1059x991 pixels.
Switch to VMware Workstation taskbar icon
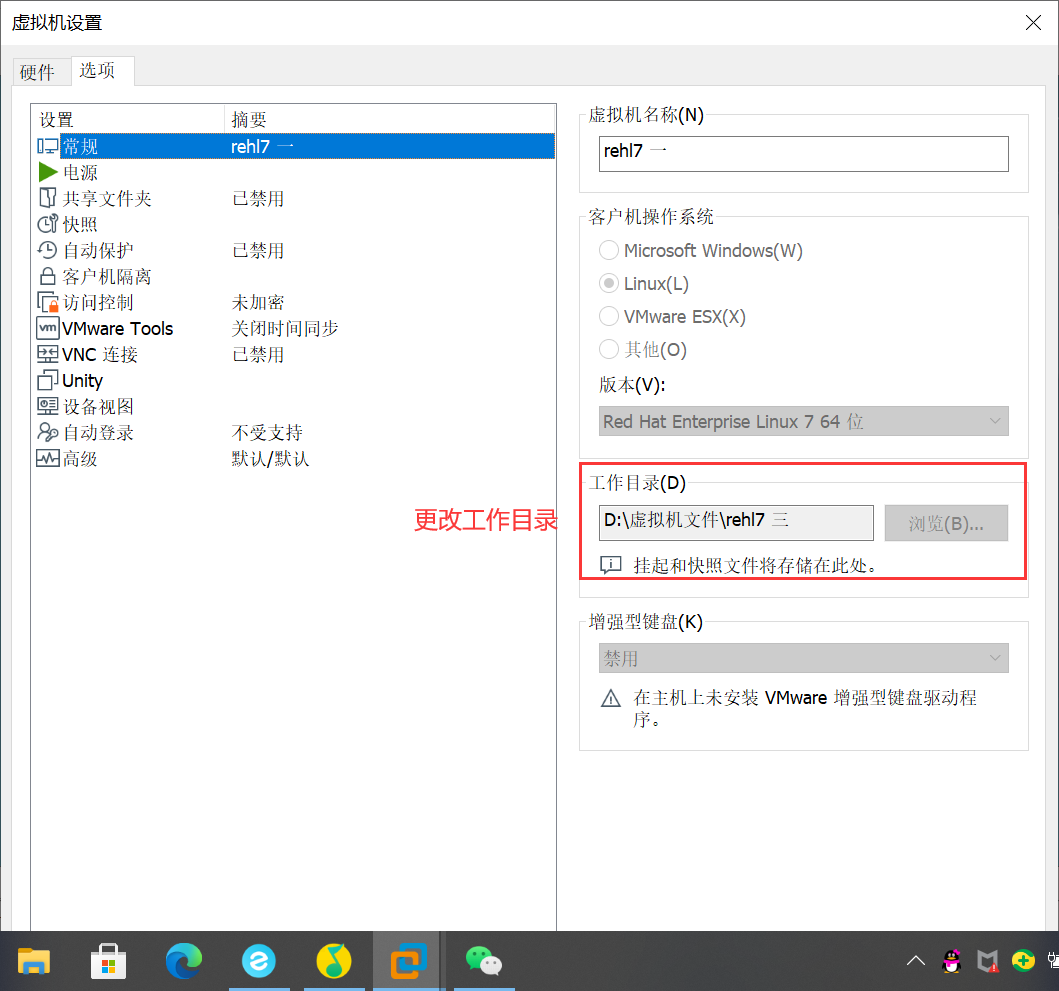click(x=409, y=961)
